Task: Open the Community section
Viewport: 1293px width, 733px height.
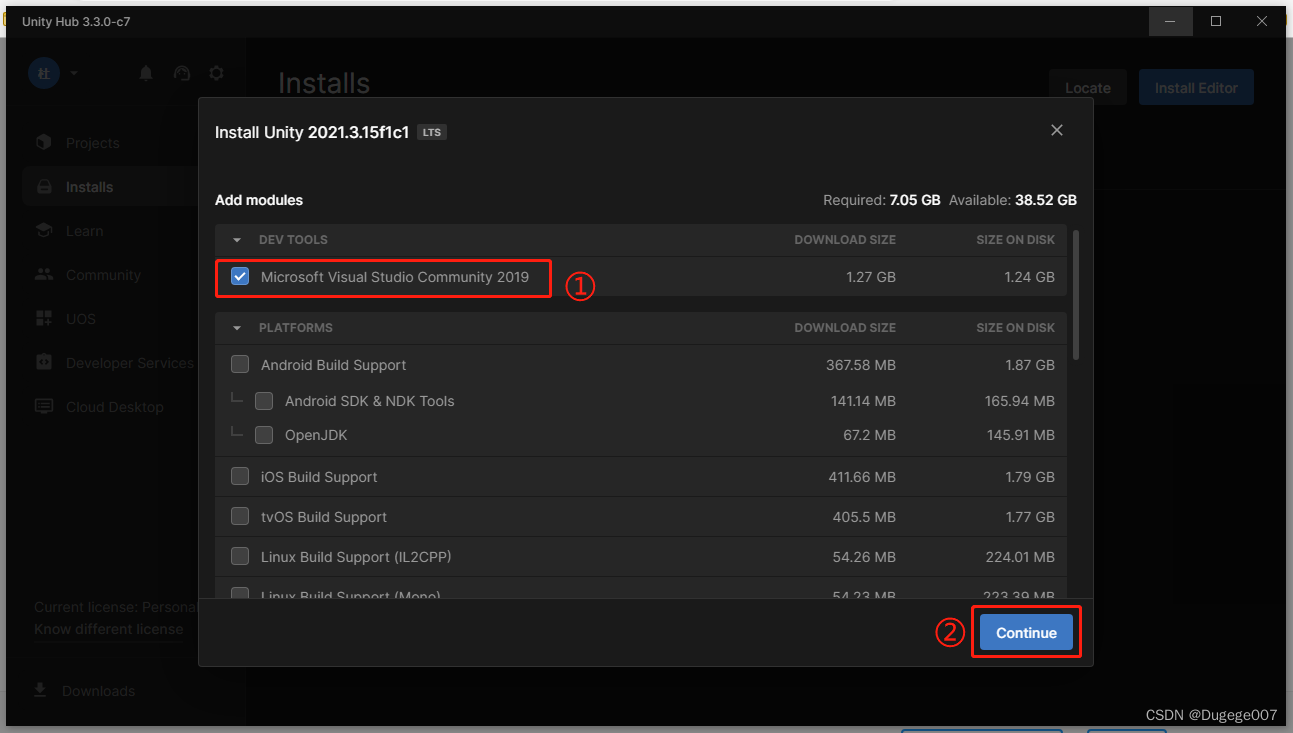Action: (103, 275)
